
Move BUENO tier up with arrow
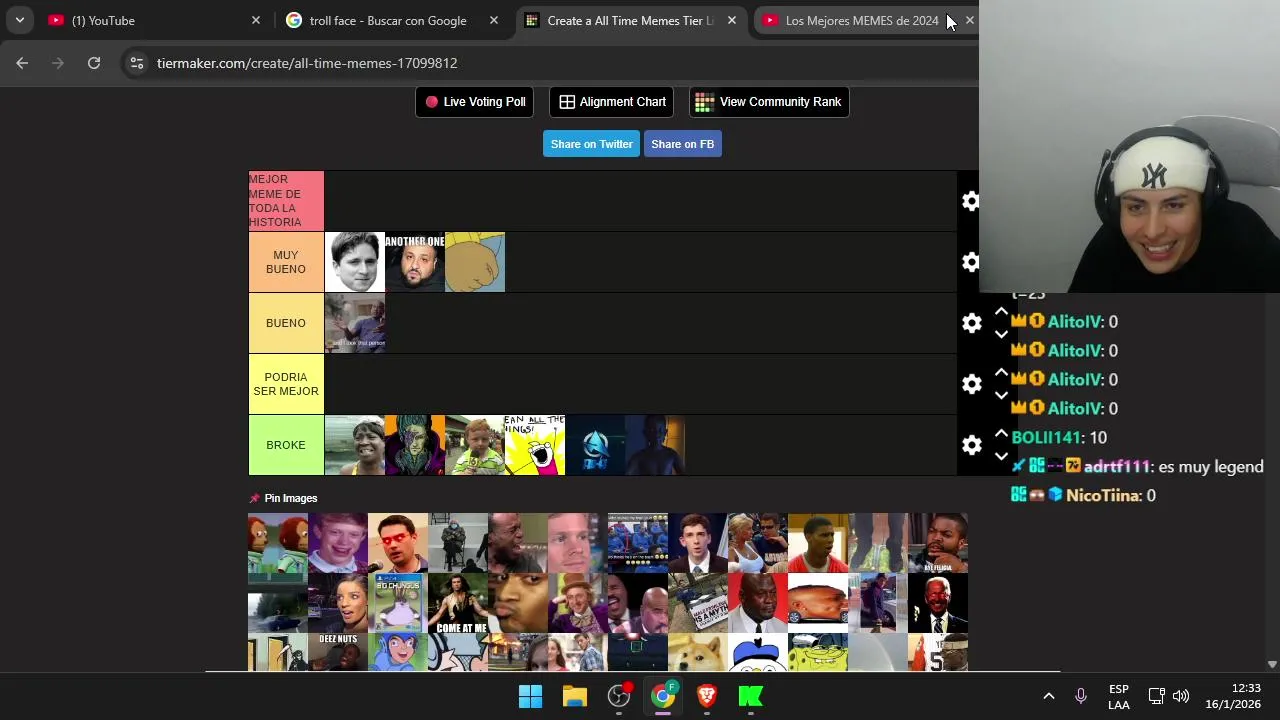coord(1001,312)
